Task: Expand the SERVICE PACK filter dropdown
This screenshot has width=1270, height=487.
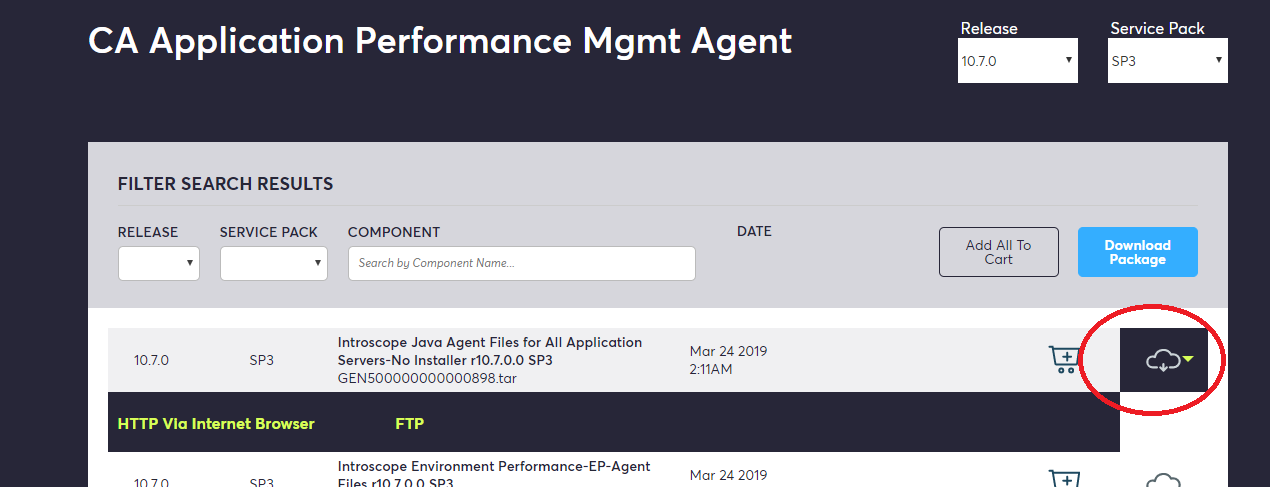Action: (274, 263)
